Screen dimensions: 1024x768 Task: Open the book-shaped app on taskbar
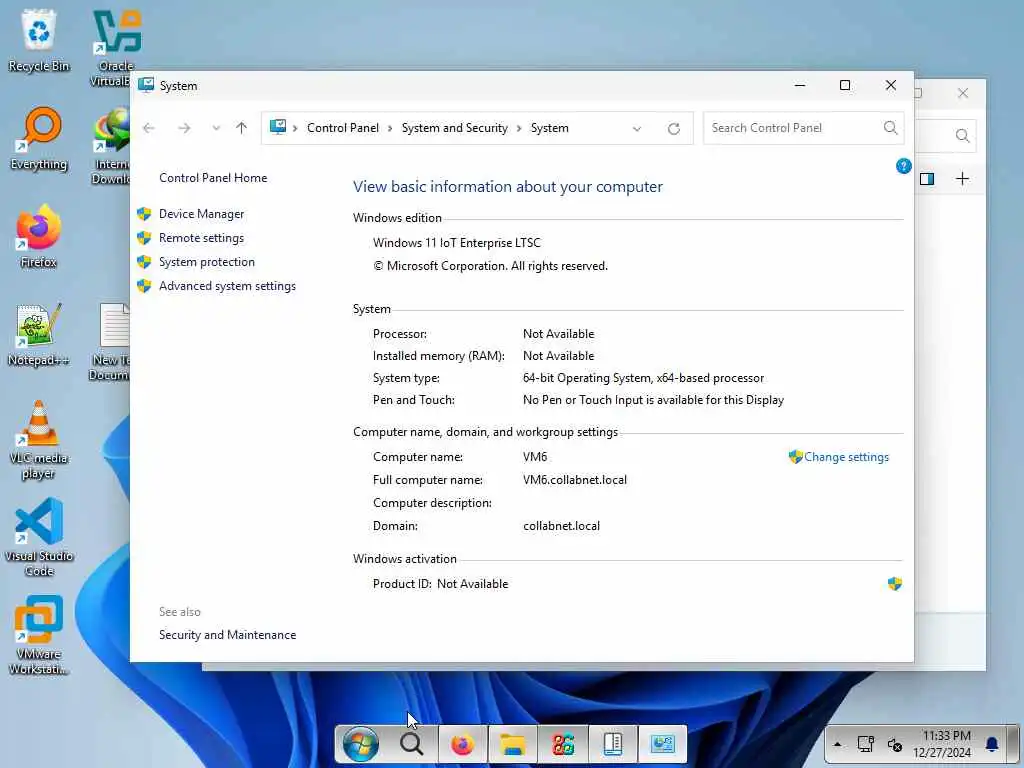click(613, 744)
